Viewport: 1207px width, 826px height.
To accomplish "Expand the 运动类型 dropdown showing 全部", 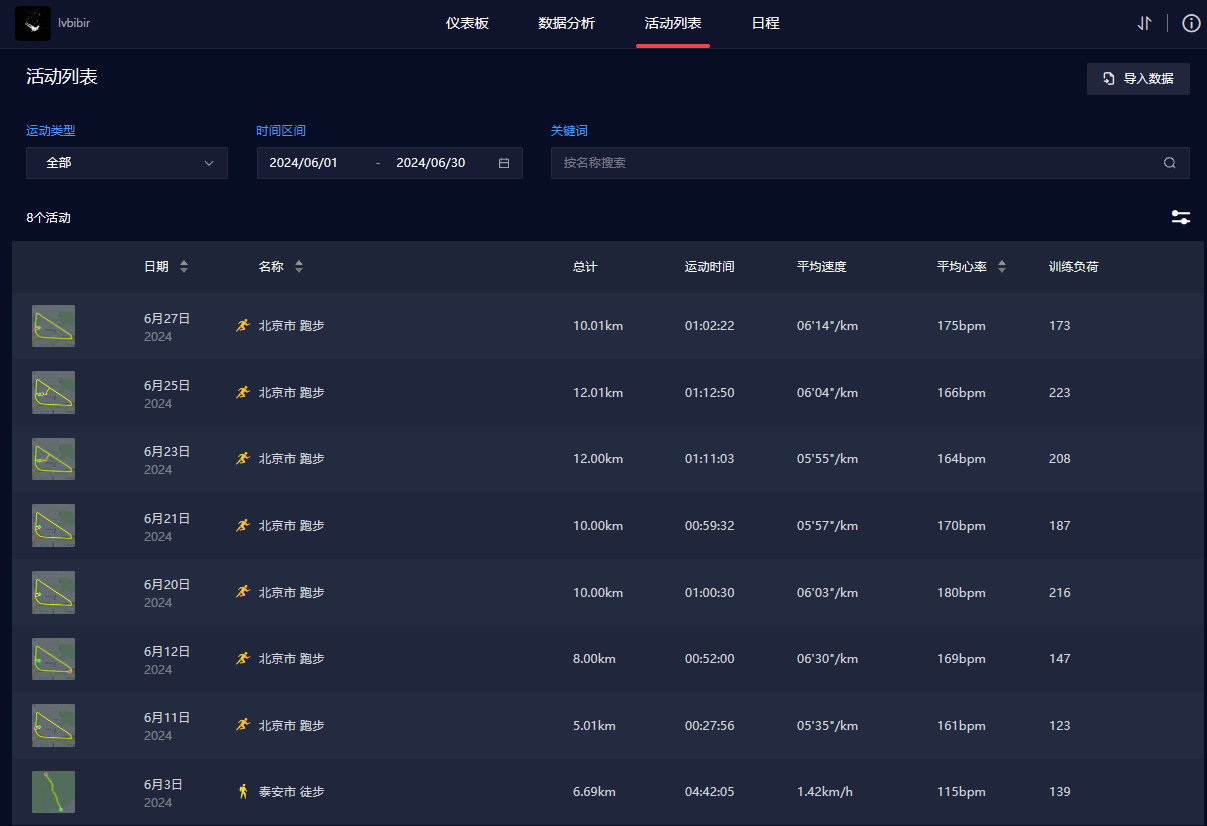I will 127,163.
